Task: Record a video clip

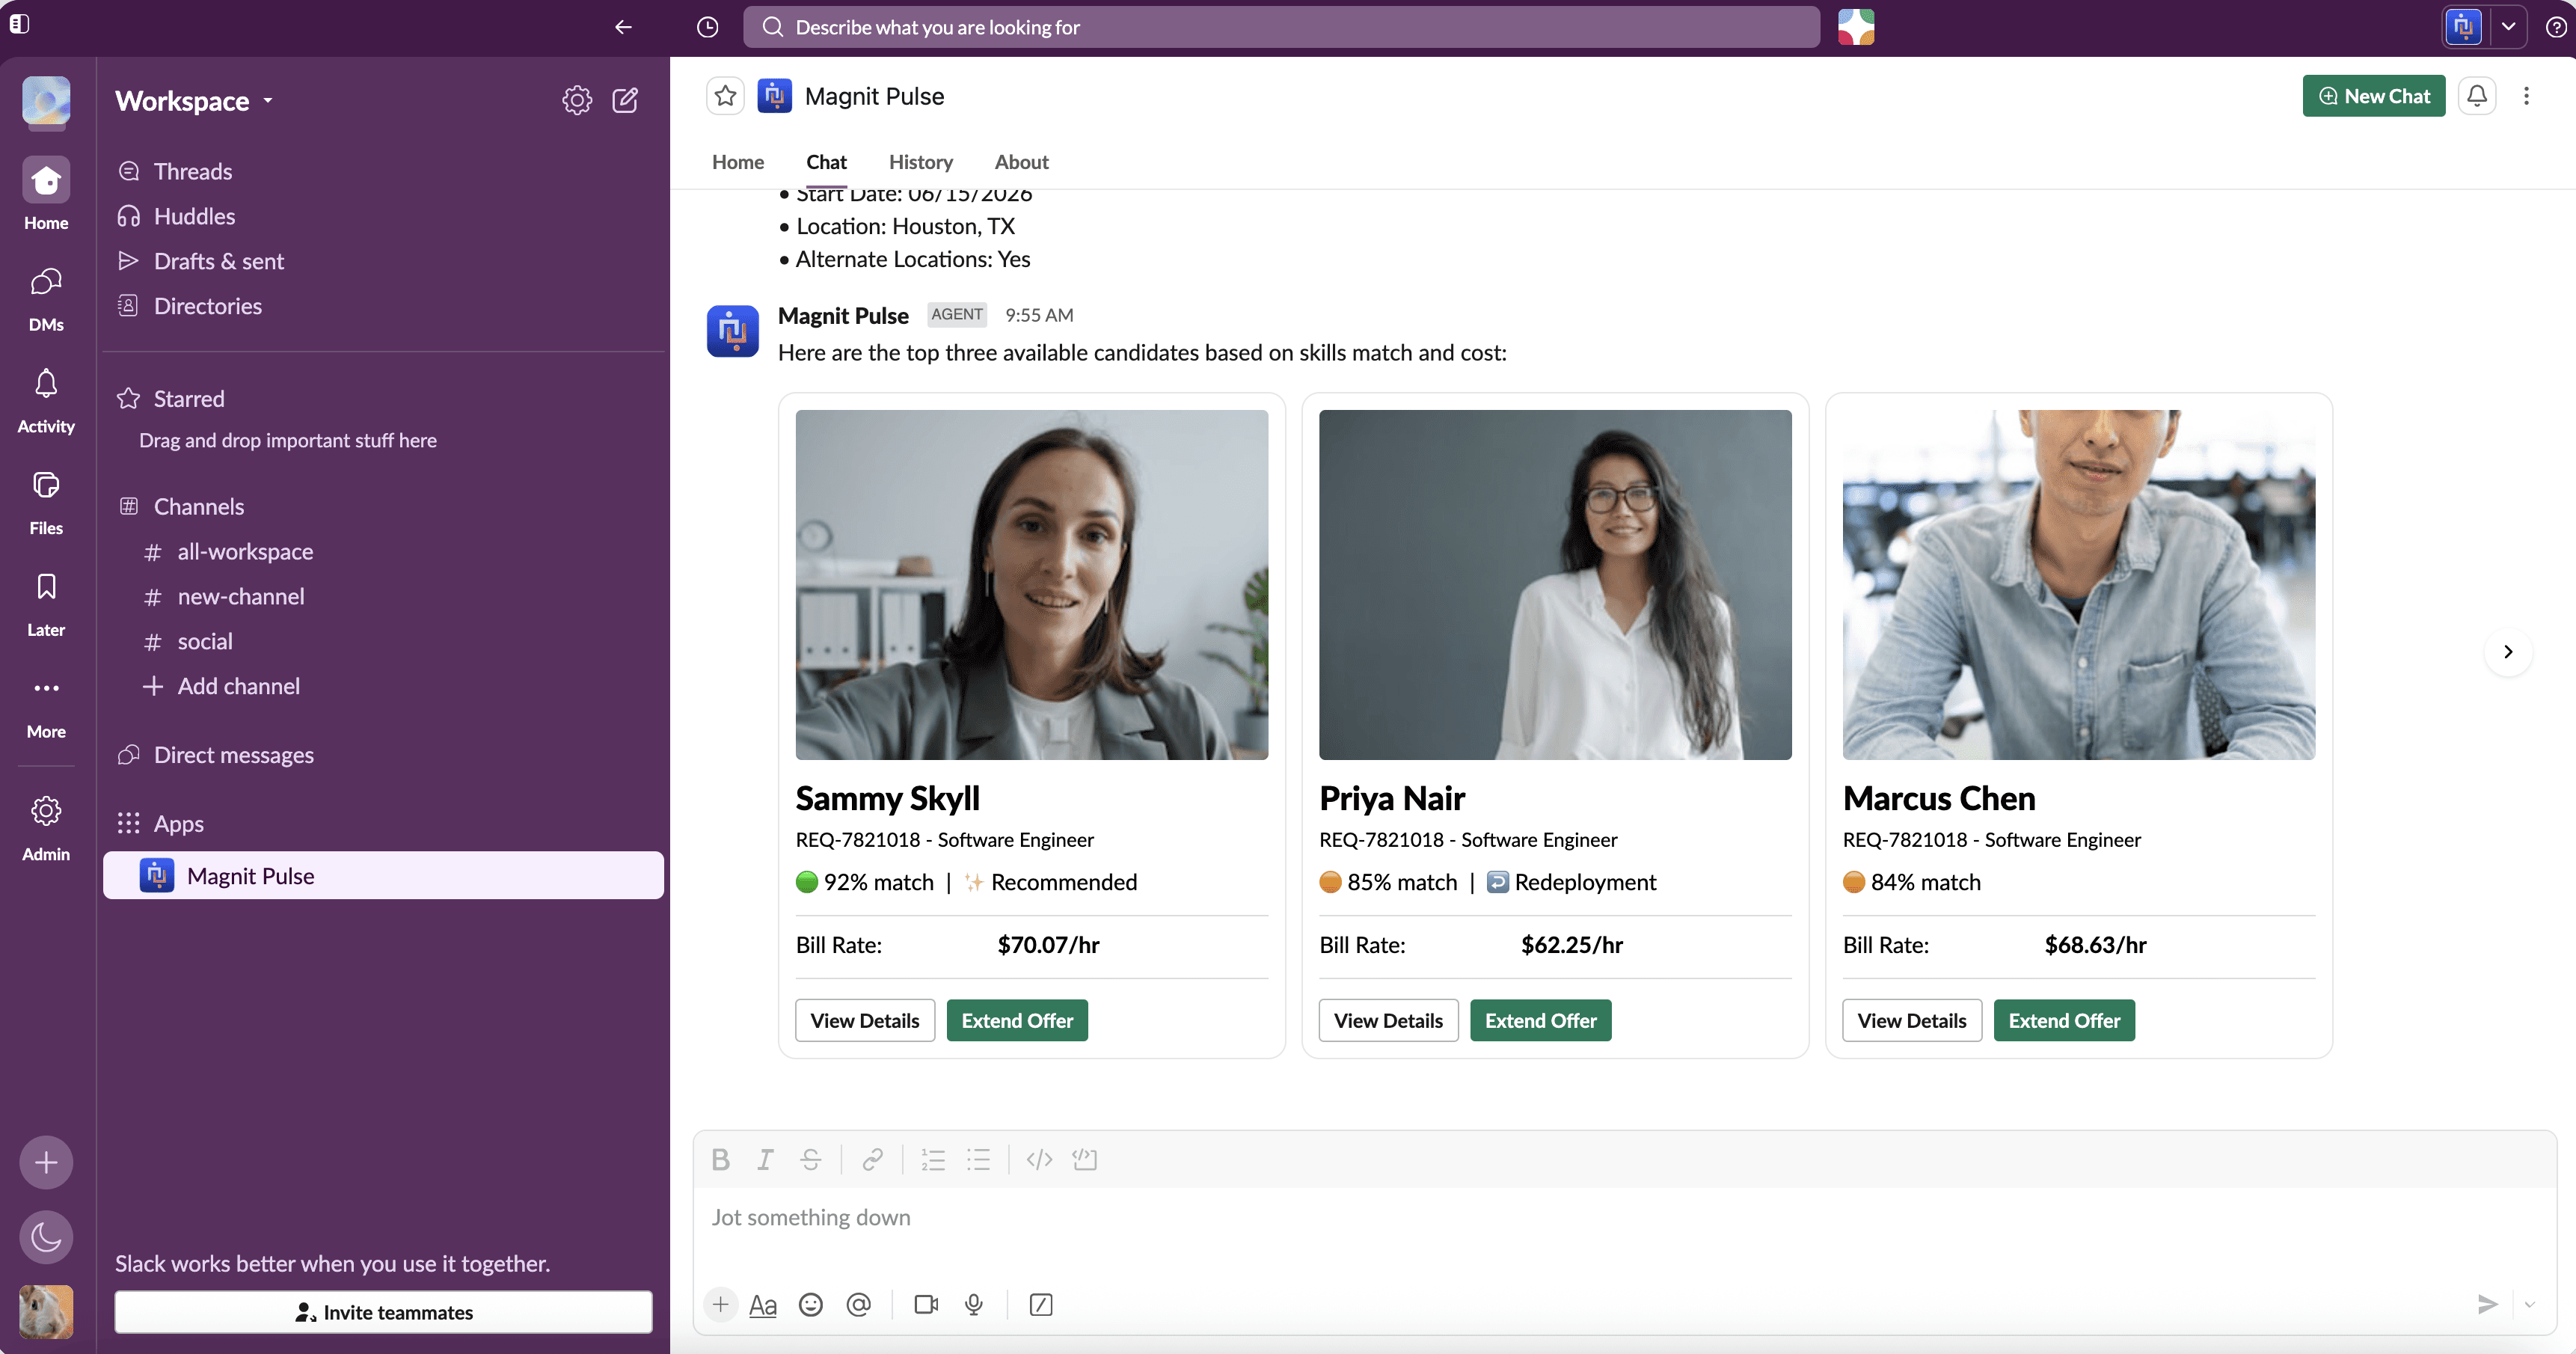Action: click(926, 1304)
